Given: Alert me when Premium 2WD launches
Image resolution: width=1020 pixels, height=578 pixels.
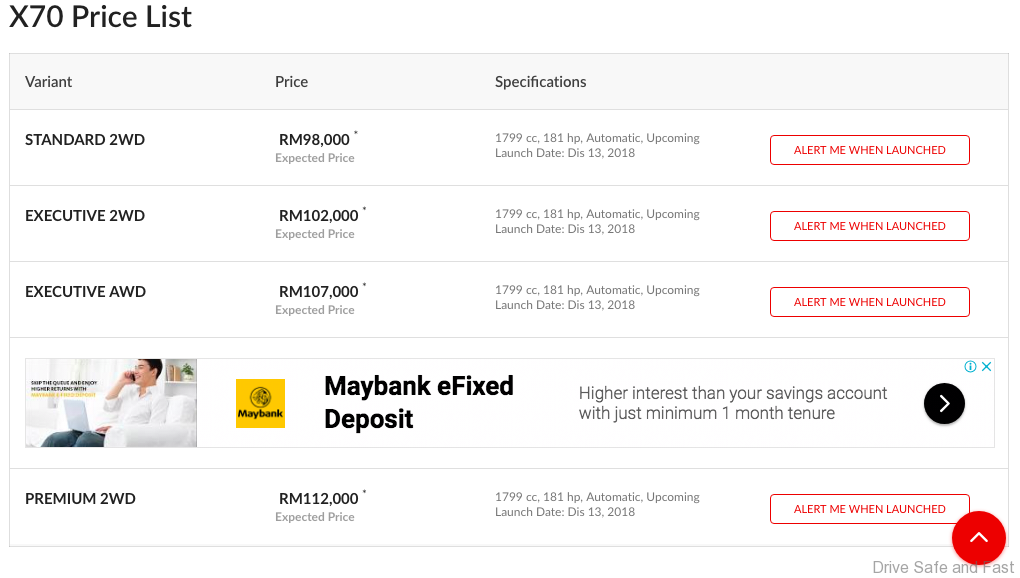Looking at the screenshot, I should 869,509.
